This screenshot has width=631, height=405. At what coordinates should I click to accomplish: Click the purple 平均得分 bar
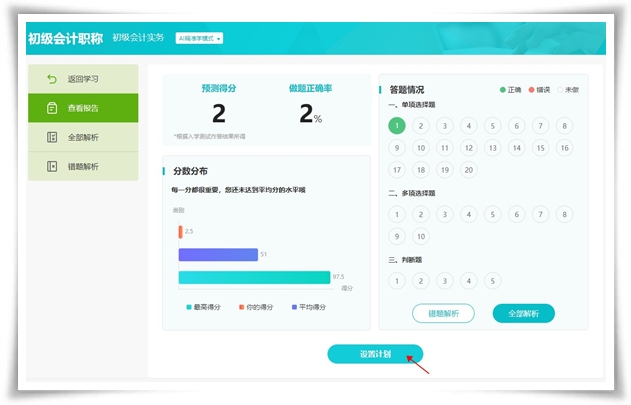coord(218,254)
